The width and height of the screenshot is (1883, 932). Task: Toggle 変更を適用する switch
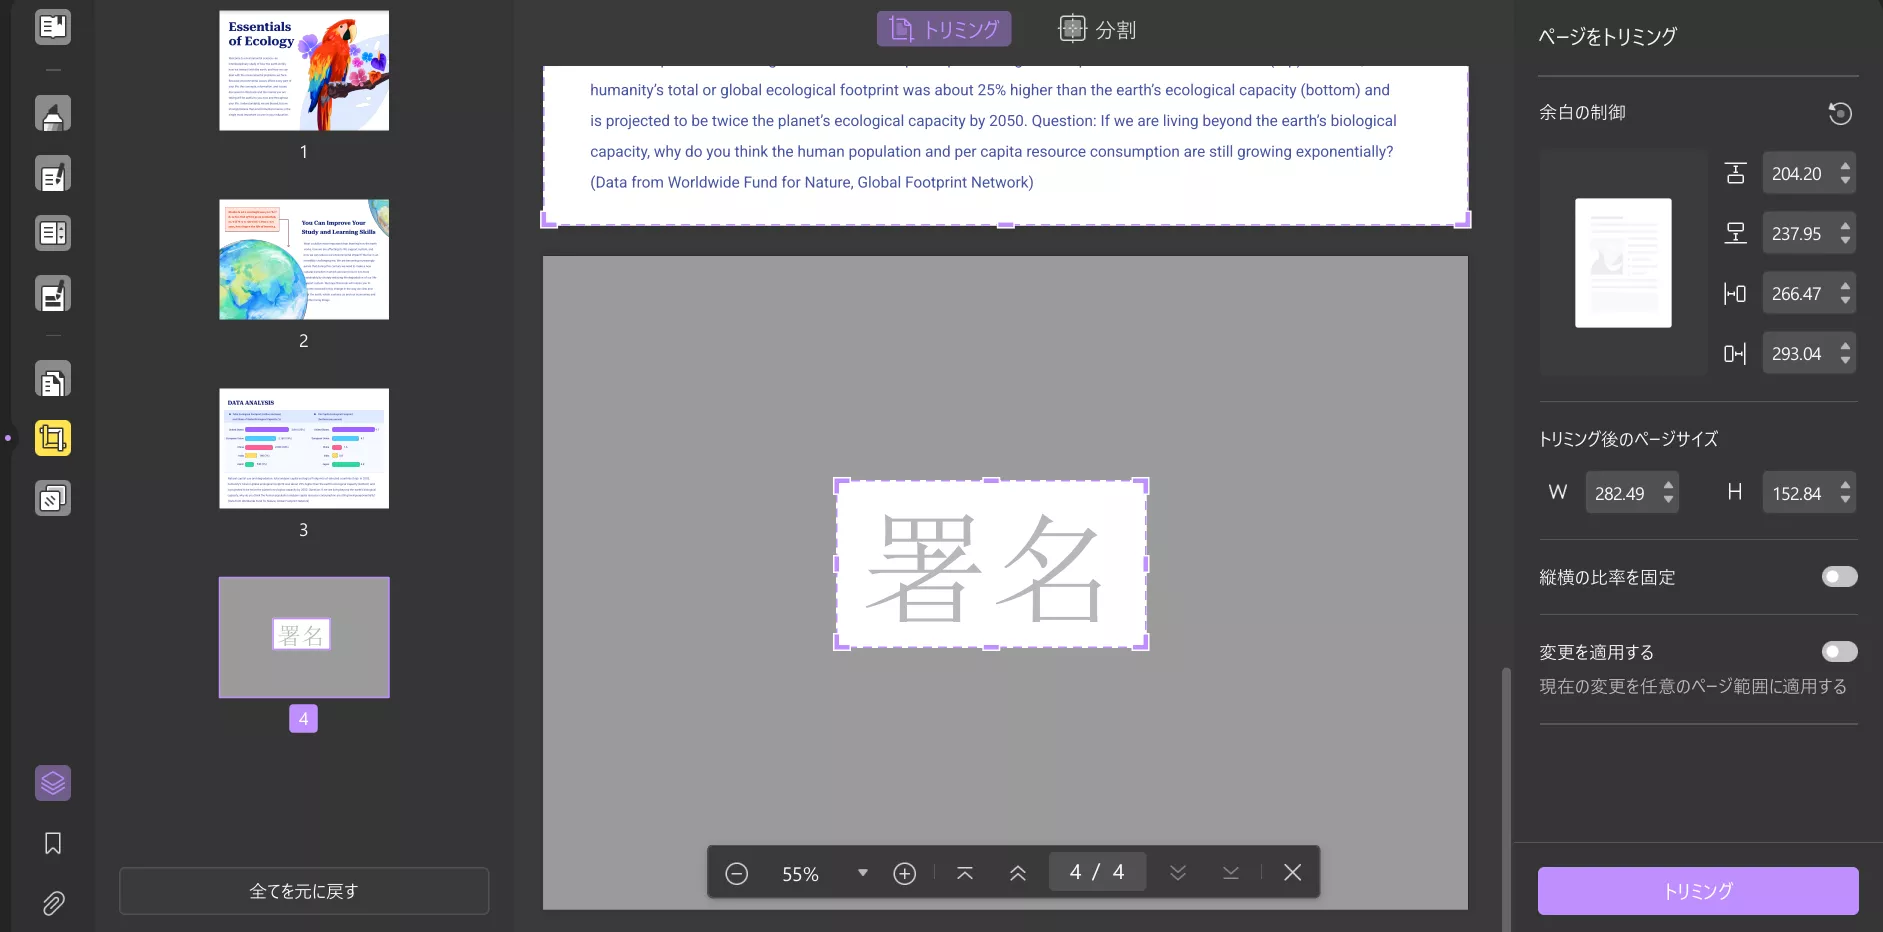[x=1840, y=652]
